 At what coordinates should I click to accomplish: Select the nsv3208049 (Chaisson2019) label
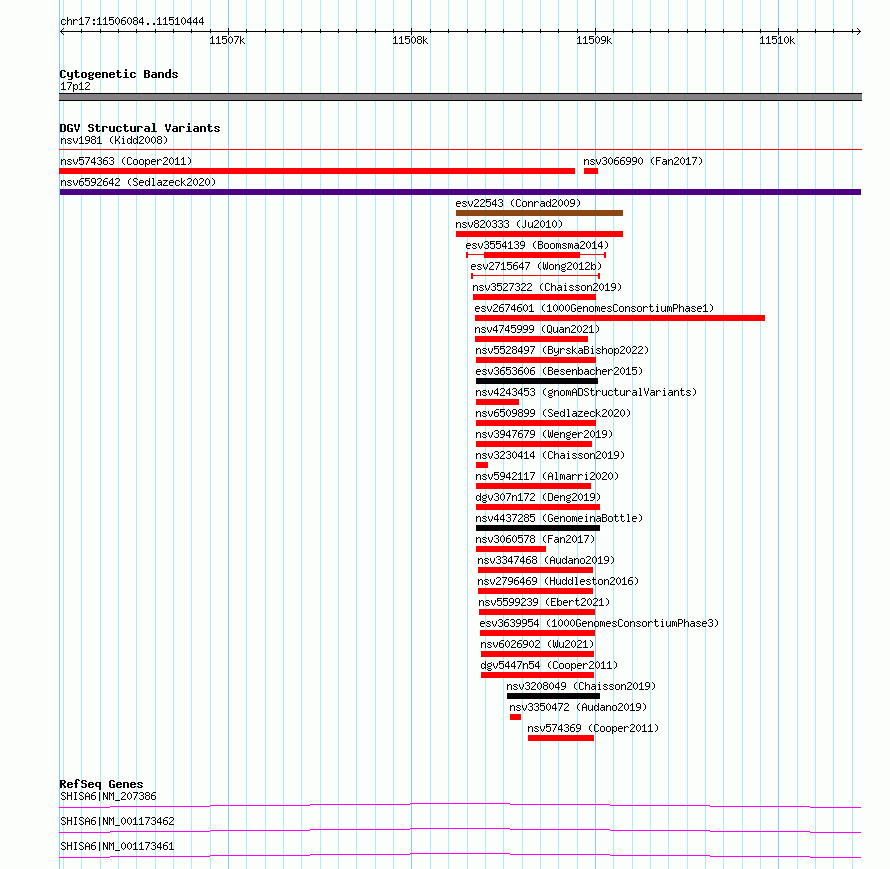(x=581, y=686)
